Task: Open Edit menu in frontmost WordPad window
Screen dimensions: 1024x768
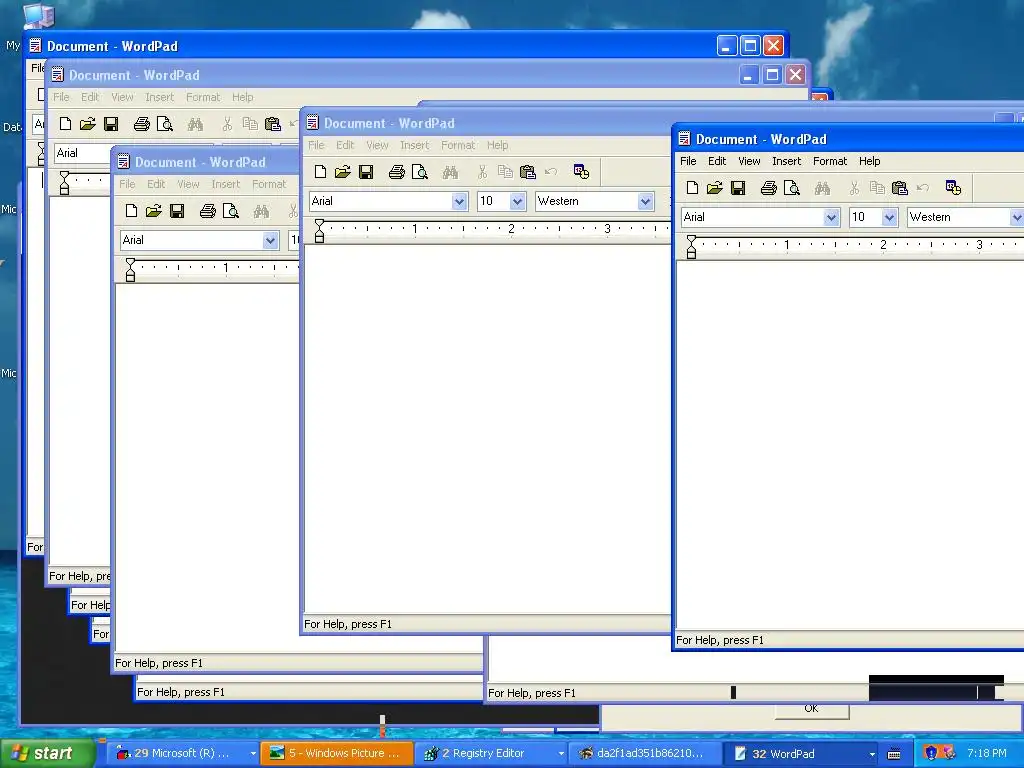Action: click(x=717, y=161)
